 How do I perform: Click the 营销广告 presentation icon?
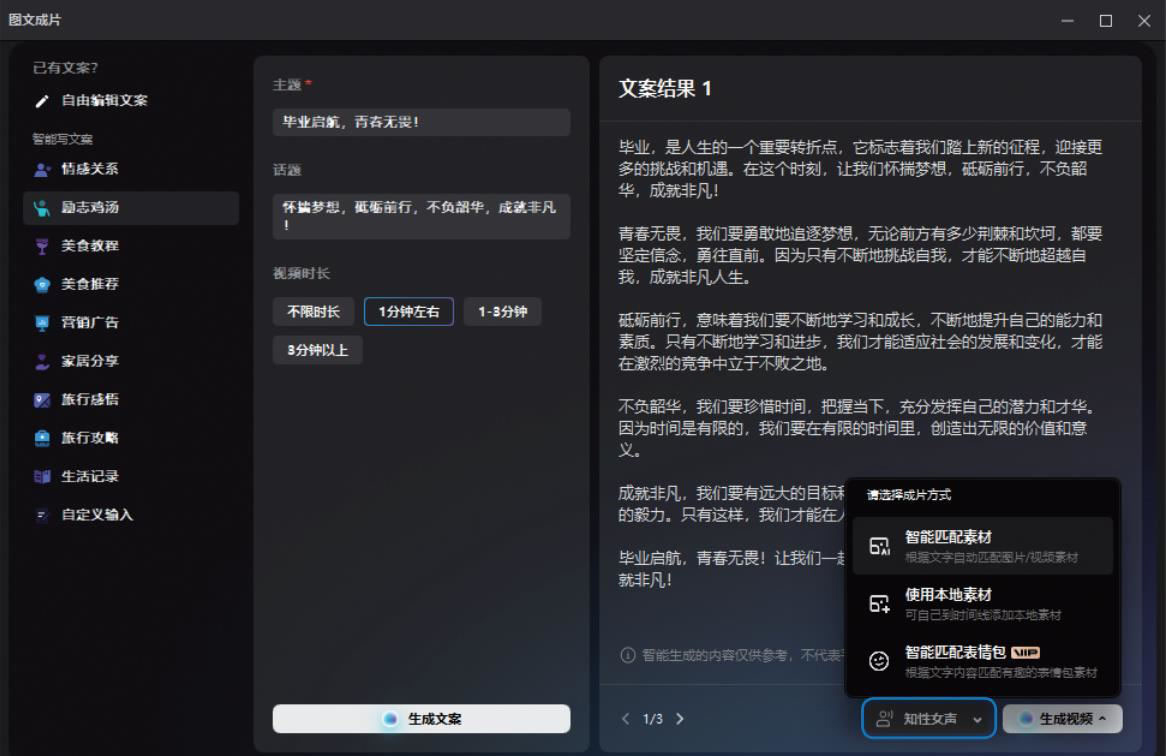[x=42, y=323]
